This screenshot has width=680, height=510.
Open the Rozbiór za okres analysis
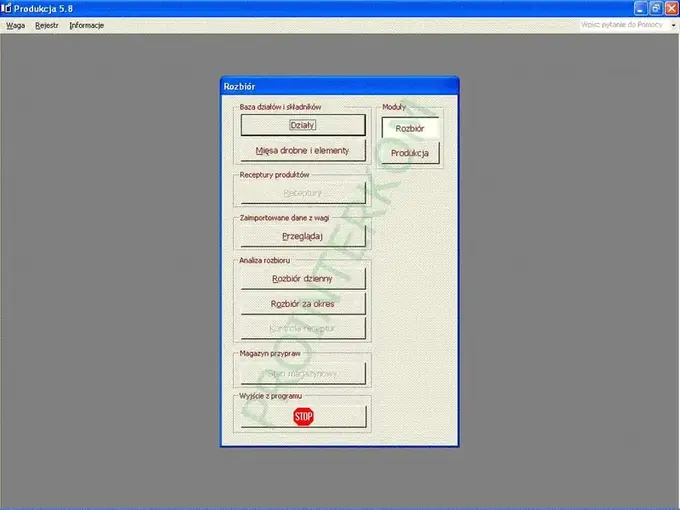303,304
